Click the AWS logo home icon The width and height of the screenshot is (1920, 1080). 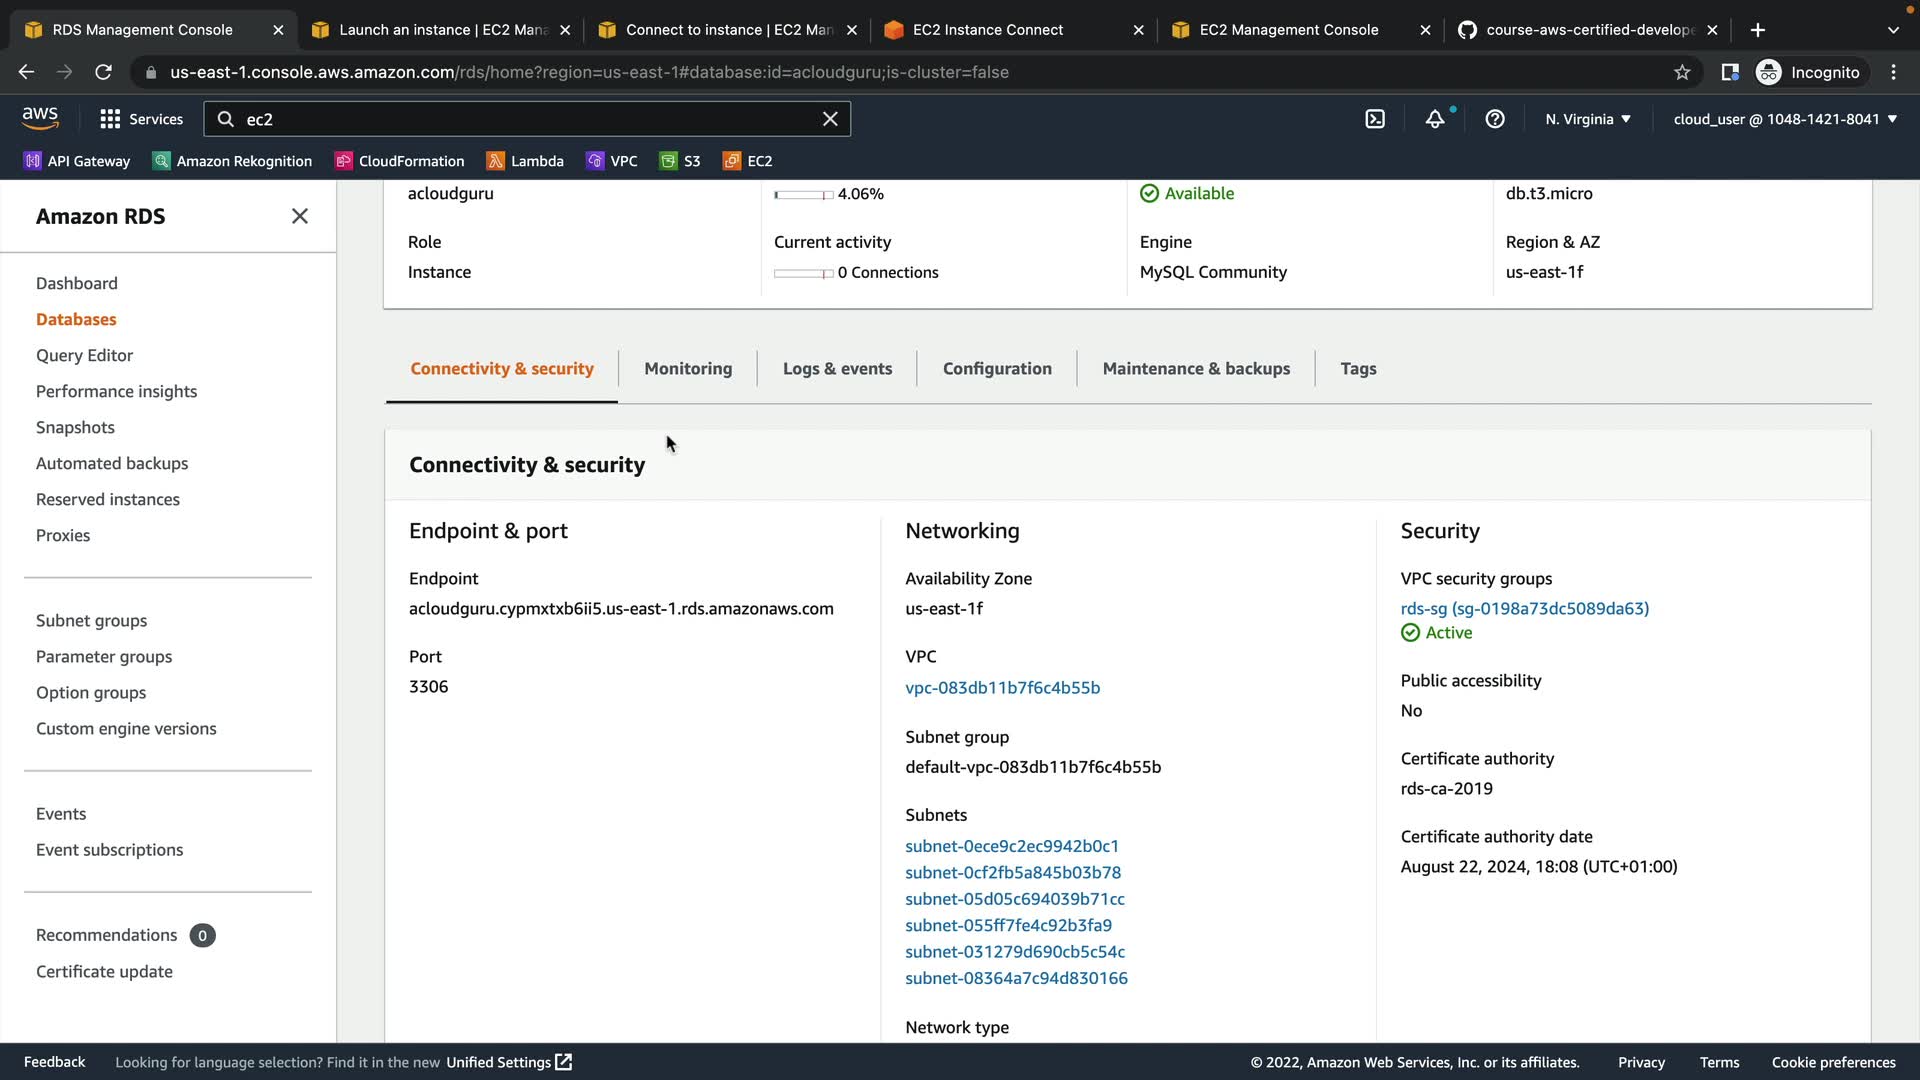click(x=40, y=118)
